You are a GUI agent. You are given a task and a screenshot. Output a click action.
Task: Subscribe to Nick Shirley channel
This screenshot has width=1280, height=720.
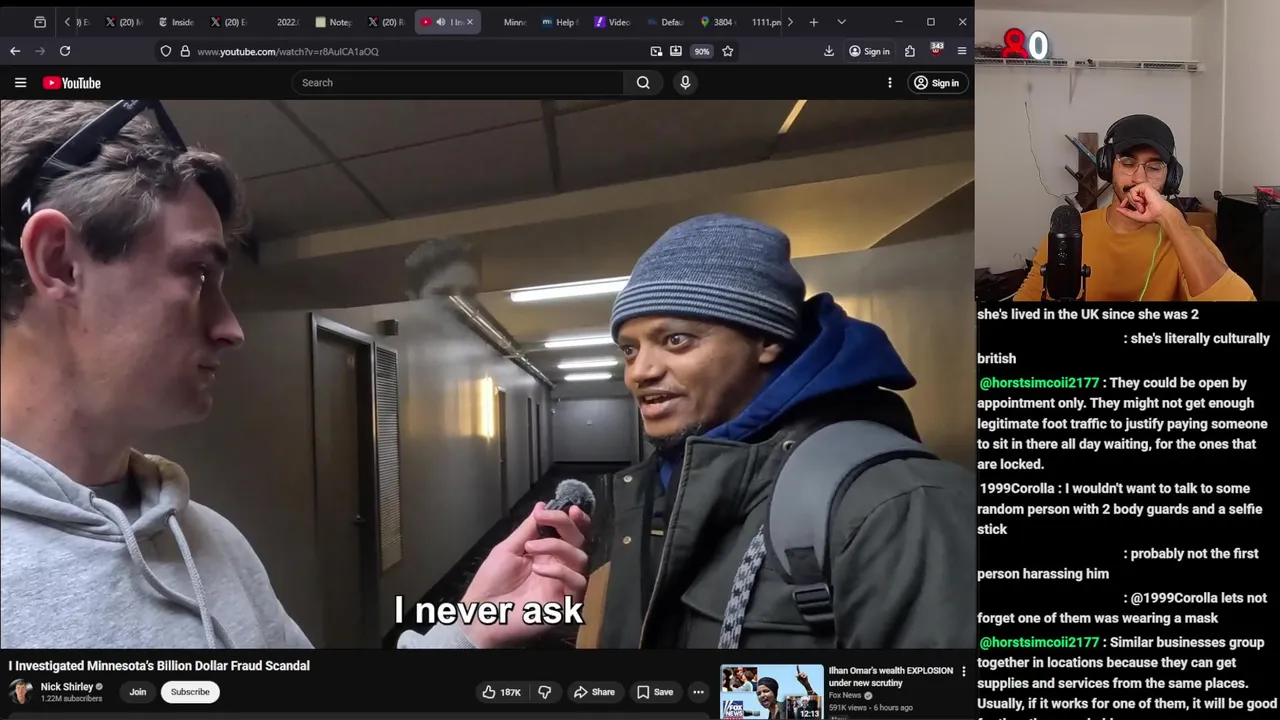[x=190, y=692]
